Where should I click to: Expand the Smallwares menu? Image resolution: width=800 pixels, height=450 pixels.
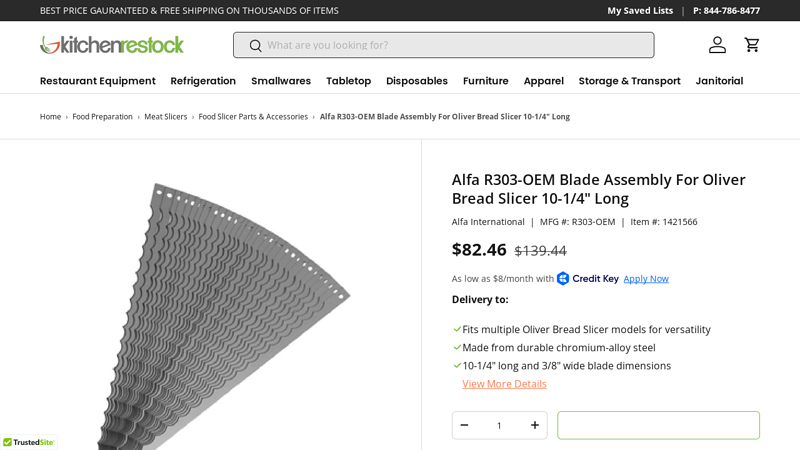coord(281,81)
